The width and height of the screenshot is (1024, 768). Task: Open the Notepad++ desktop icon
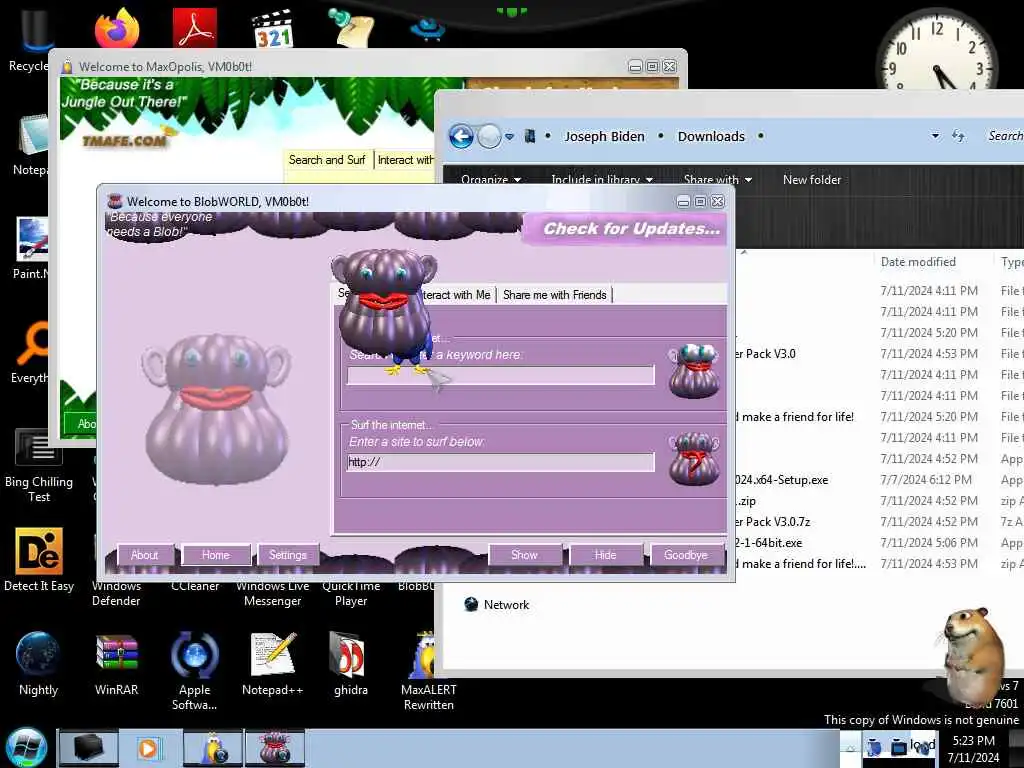click(x=272, y=664)
